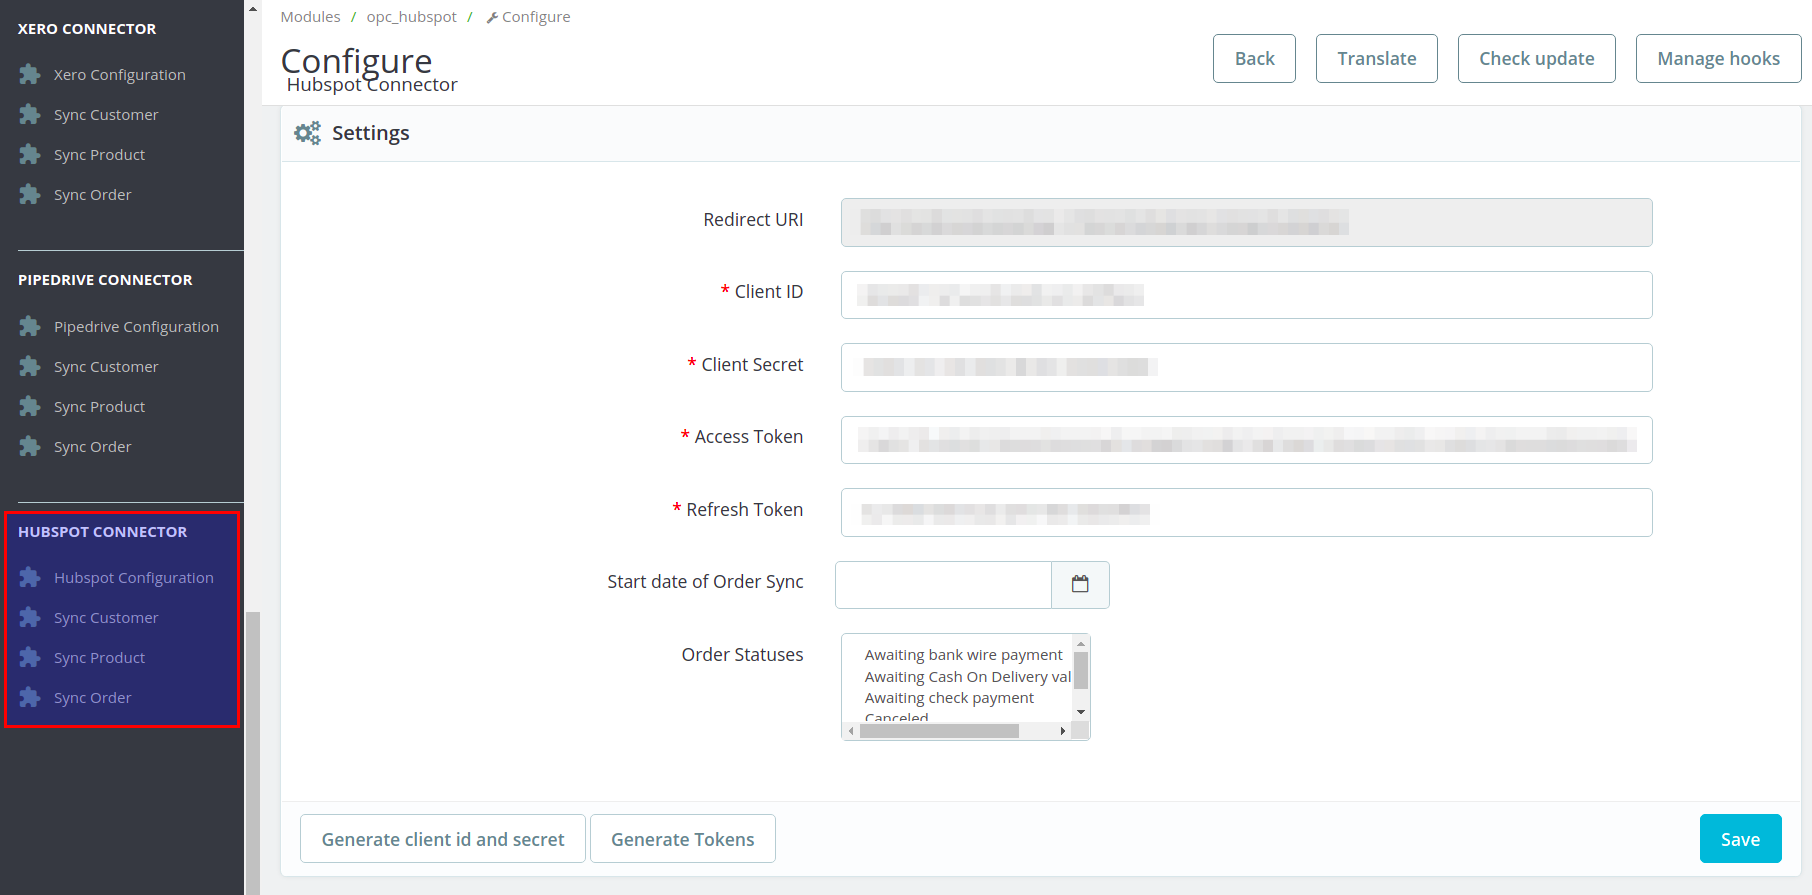1812x895 pixels.
Task: Click wrench icon in Configure breadcrumb
Action: 492,18
